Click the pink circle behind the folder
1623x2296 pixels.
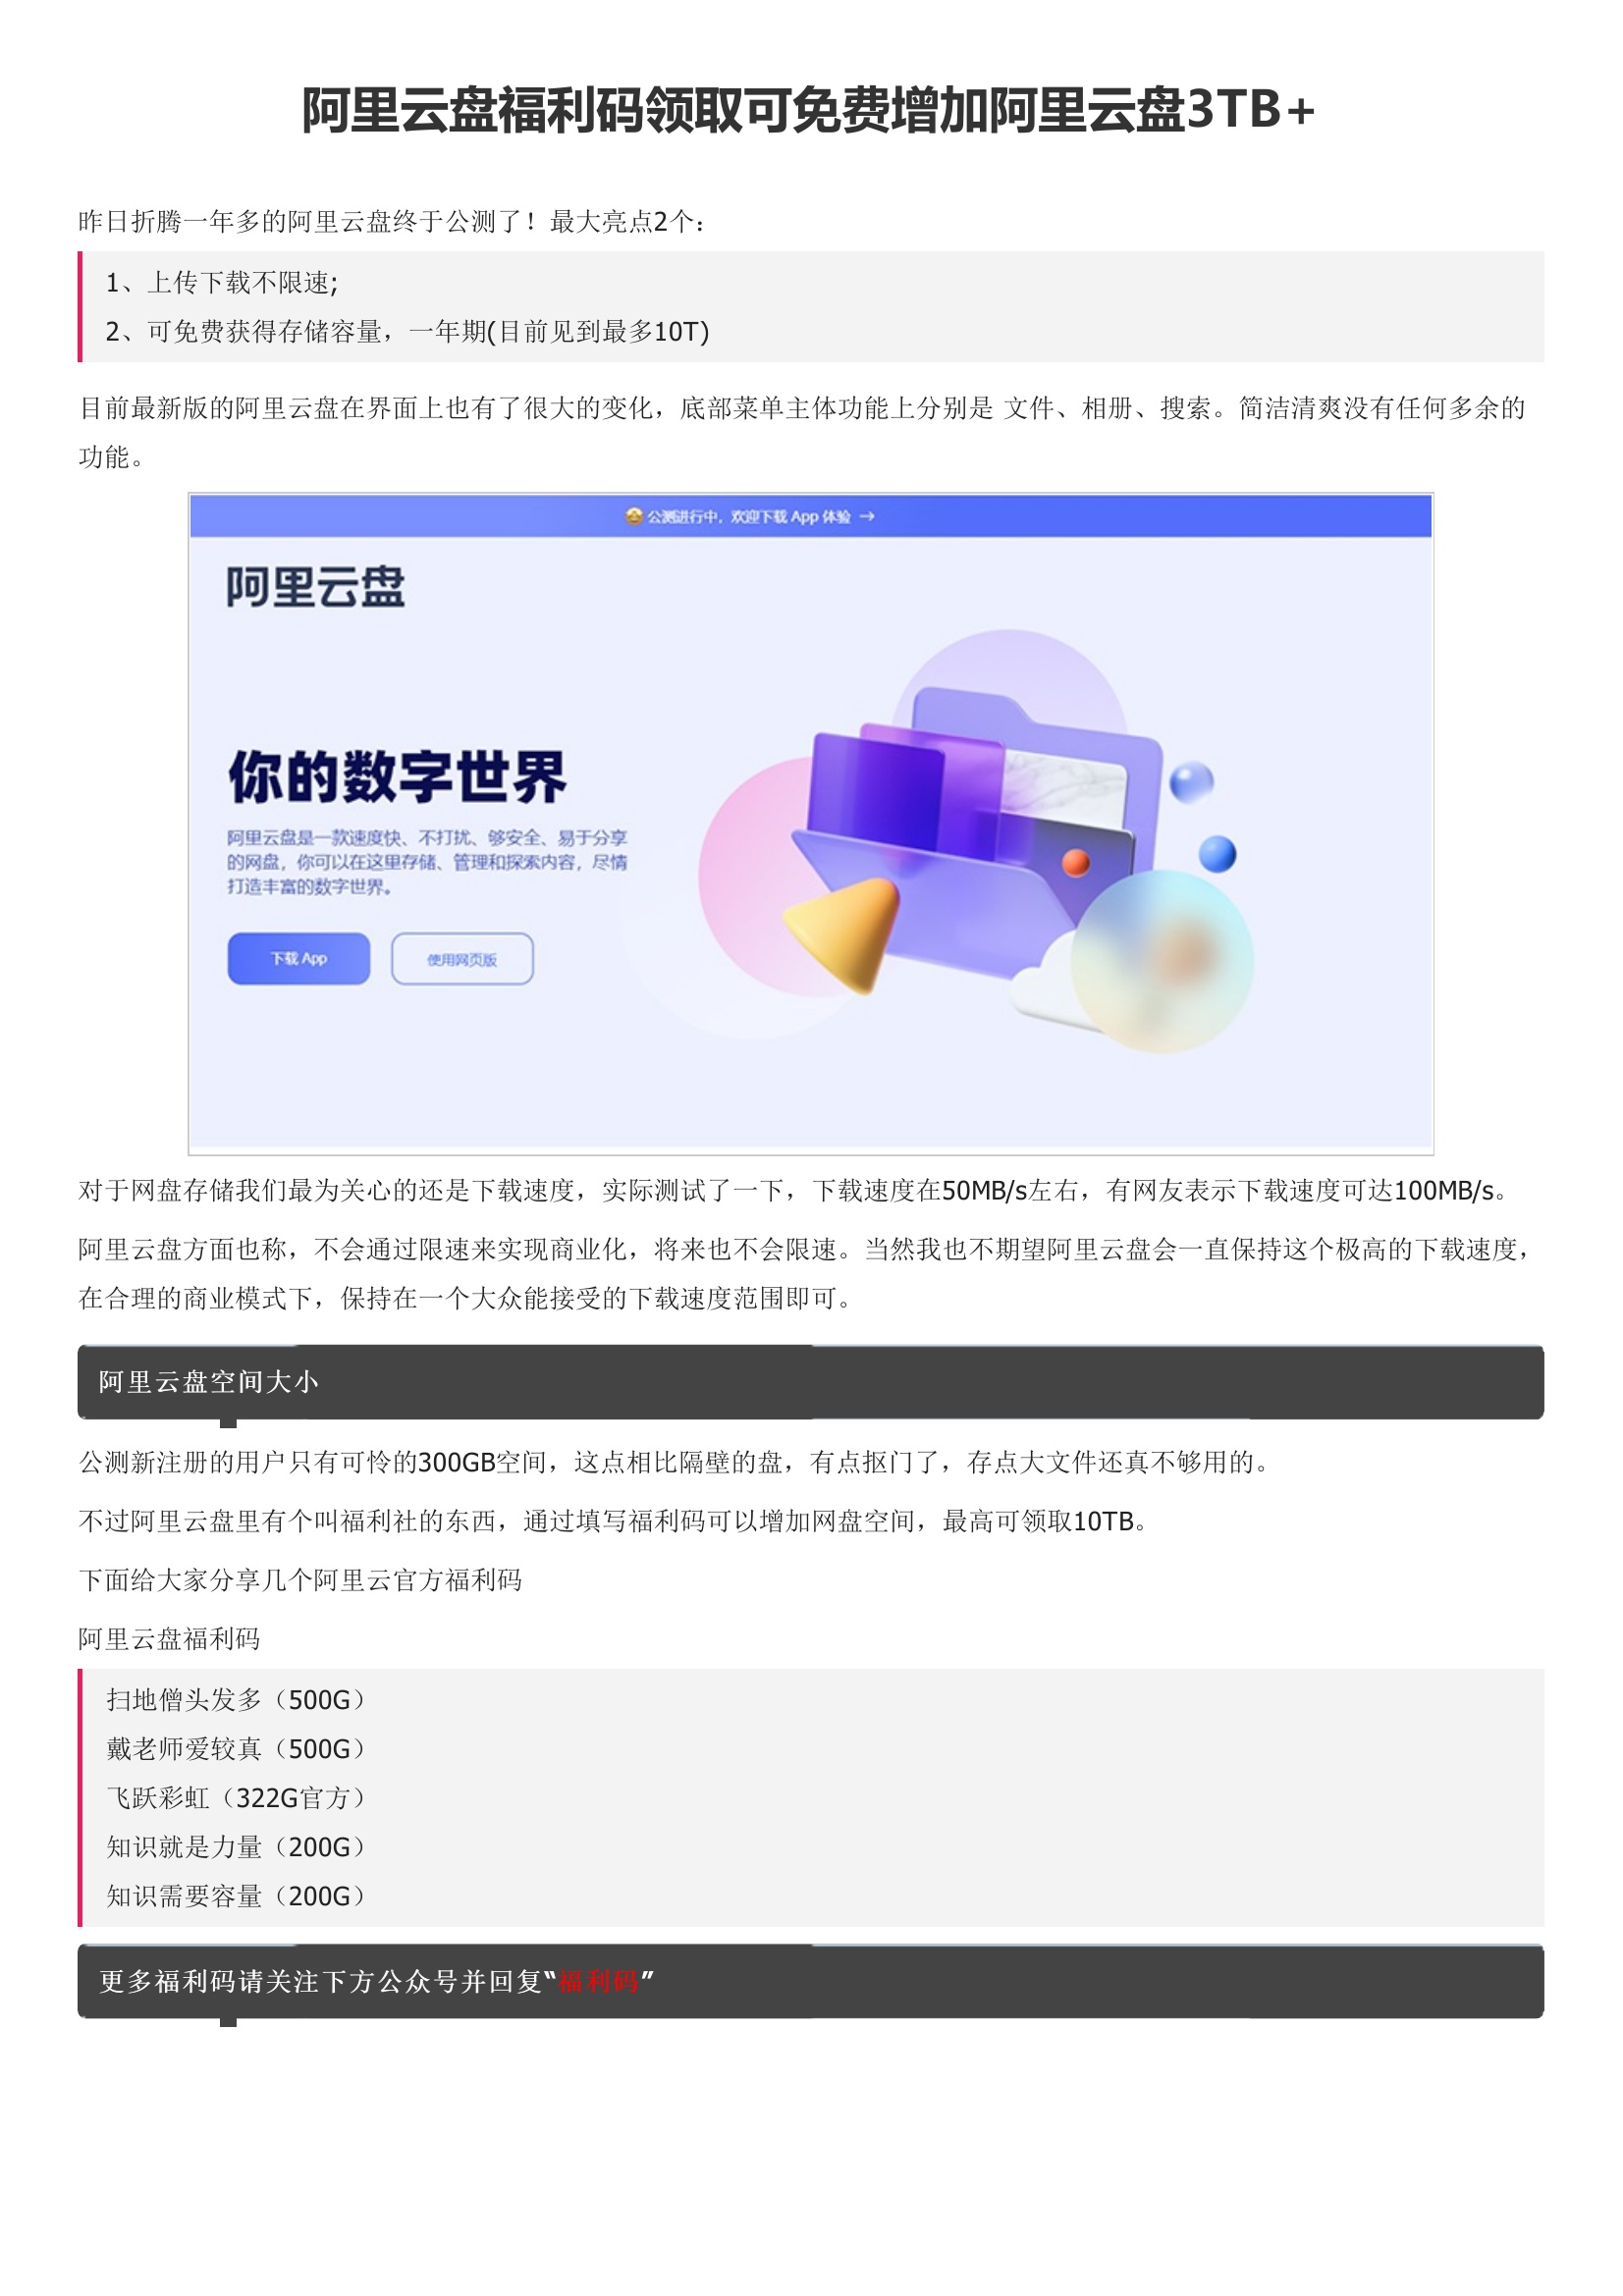click(770, 876)
